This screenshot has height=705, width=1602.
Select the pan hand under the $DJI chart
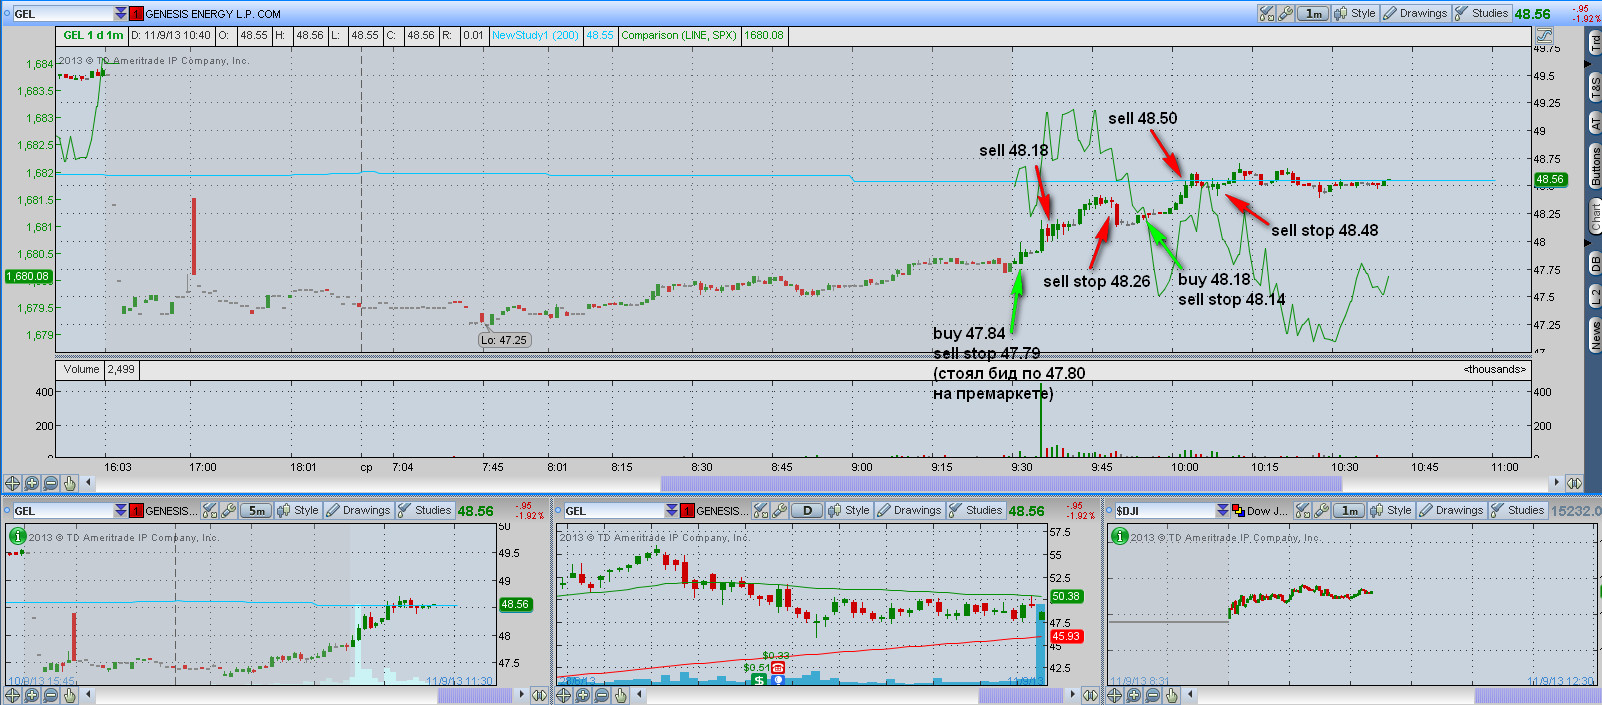pos(1171,695)
